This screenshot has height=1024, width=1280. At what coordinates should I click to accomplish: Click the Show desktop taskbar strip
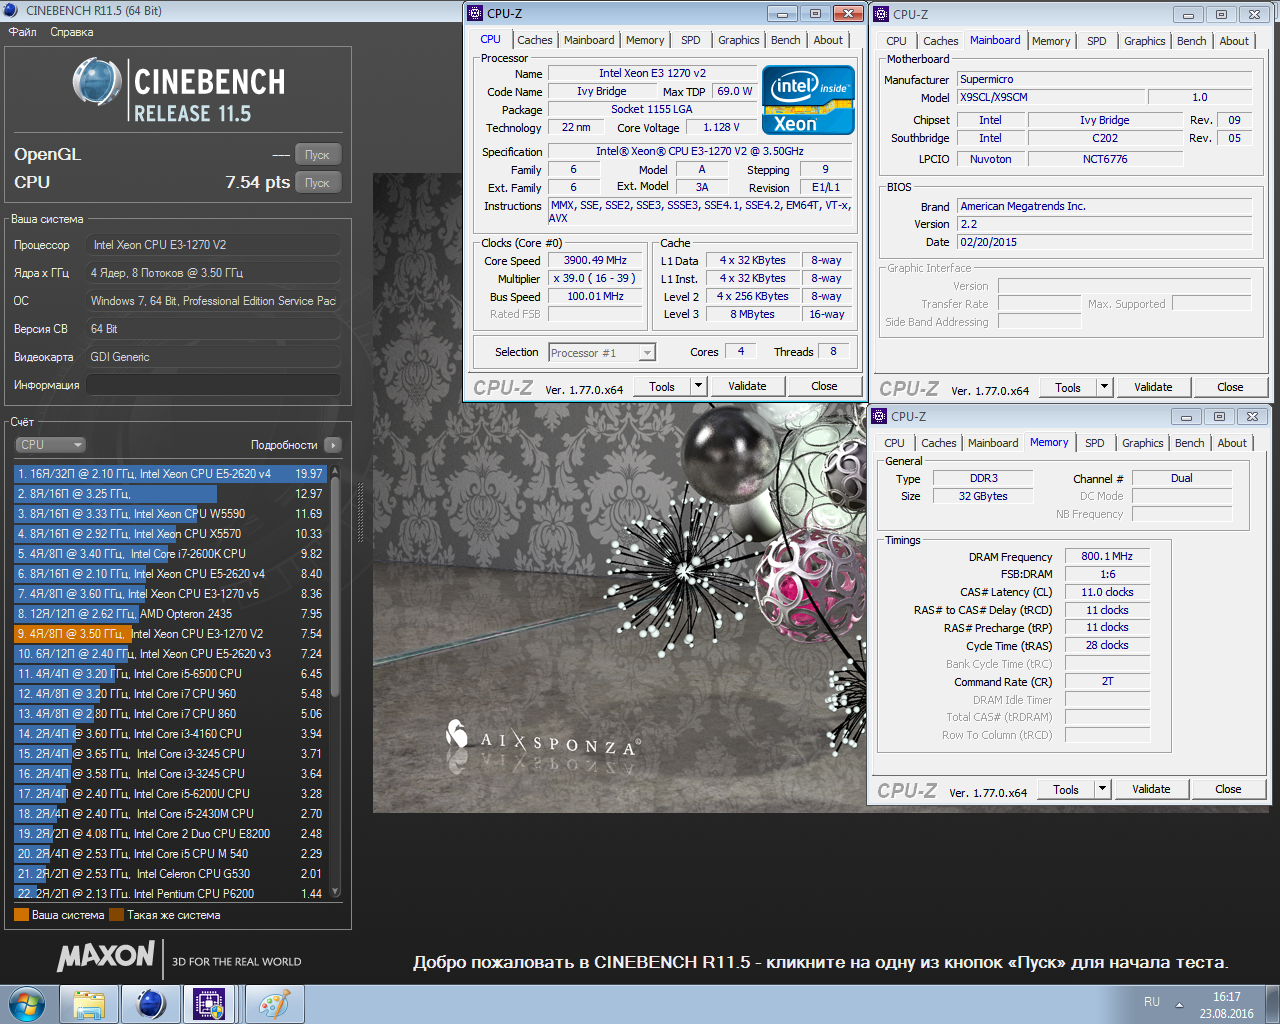[x=1273, y=1004]
